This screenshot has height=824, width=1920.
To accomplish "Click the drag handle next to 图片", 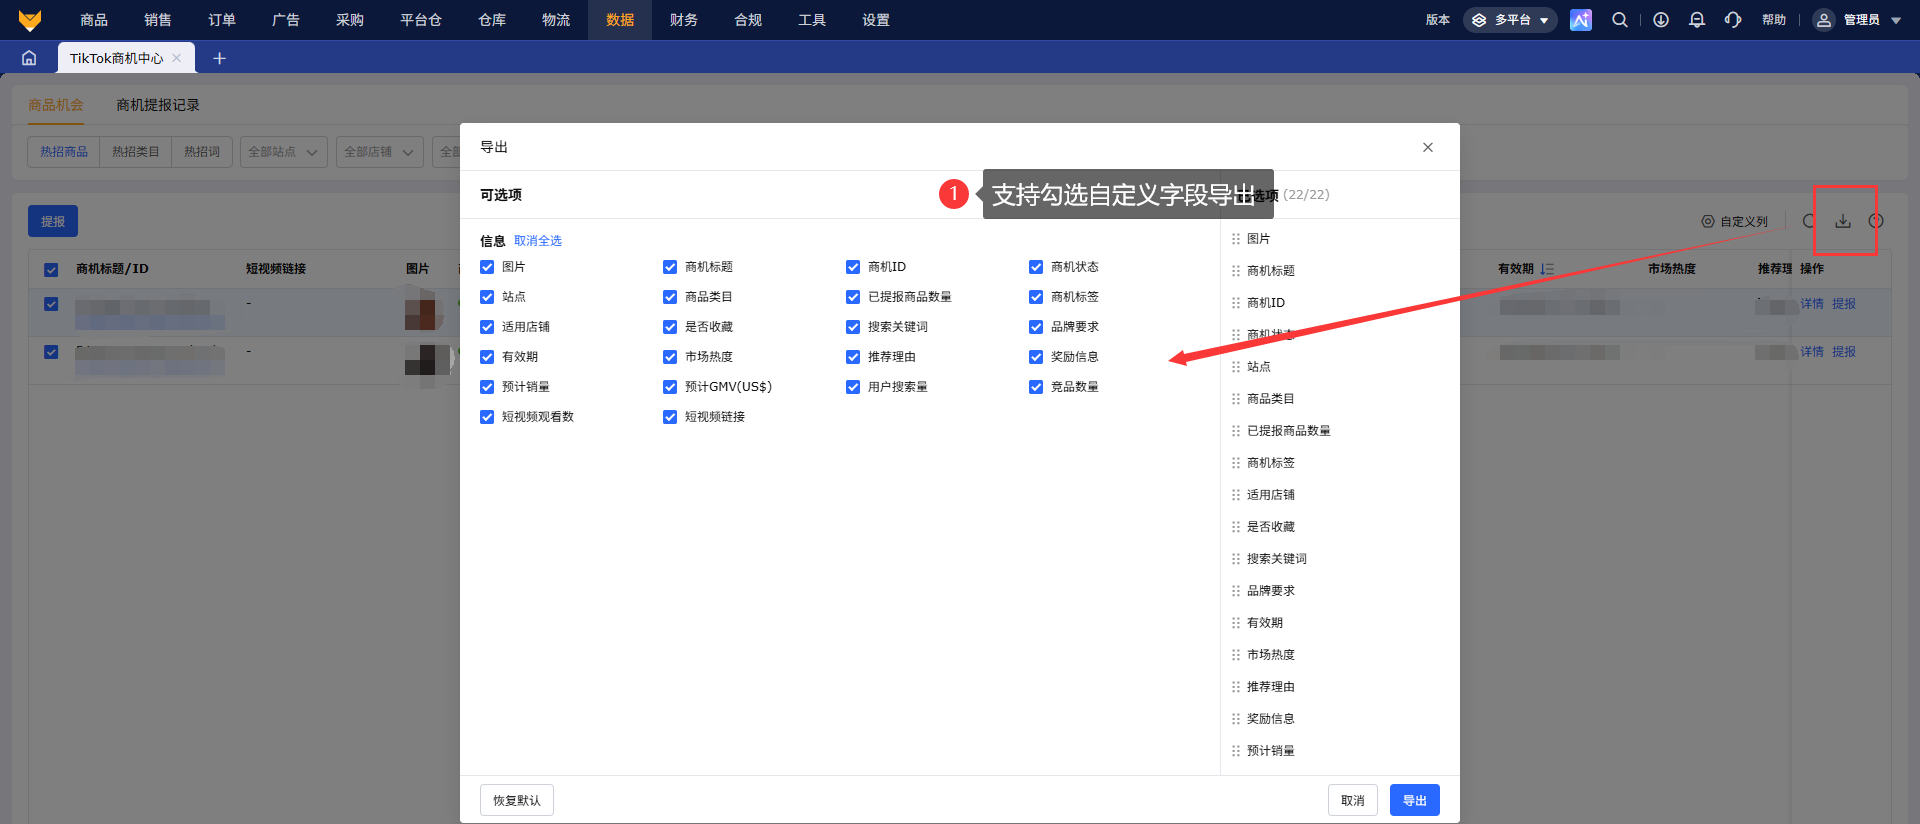I will click(x=1236, y=239).
